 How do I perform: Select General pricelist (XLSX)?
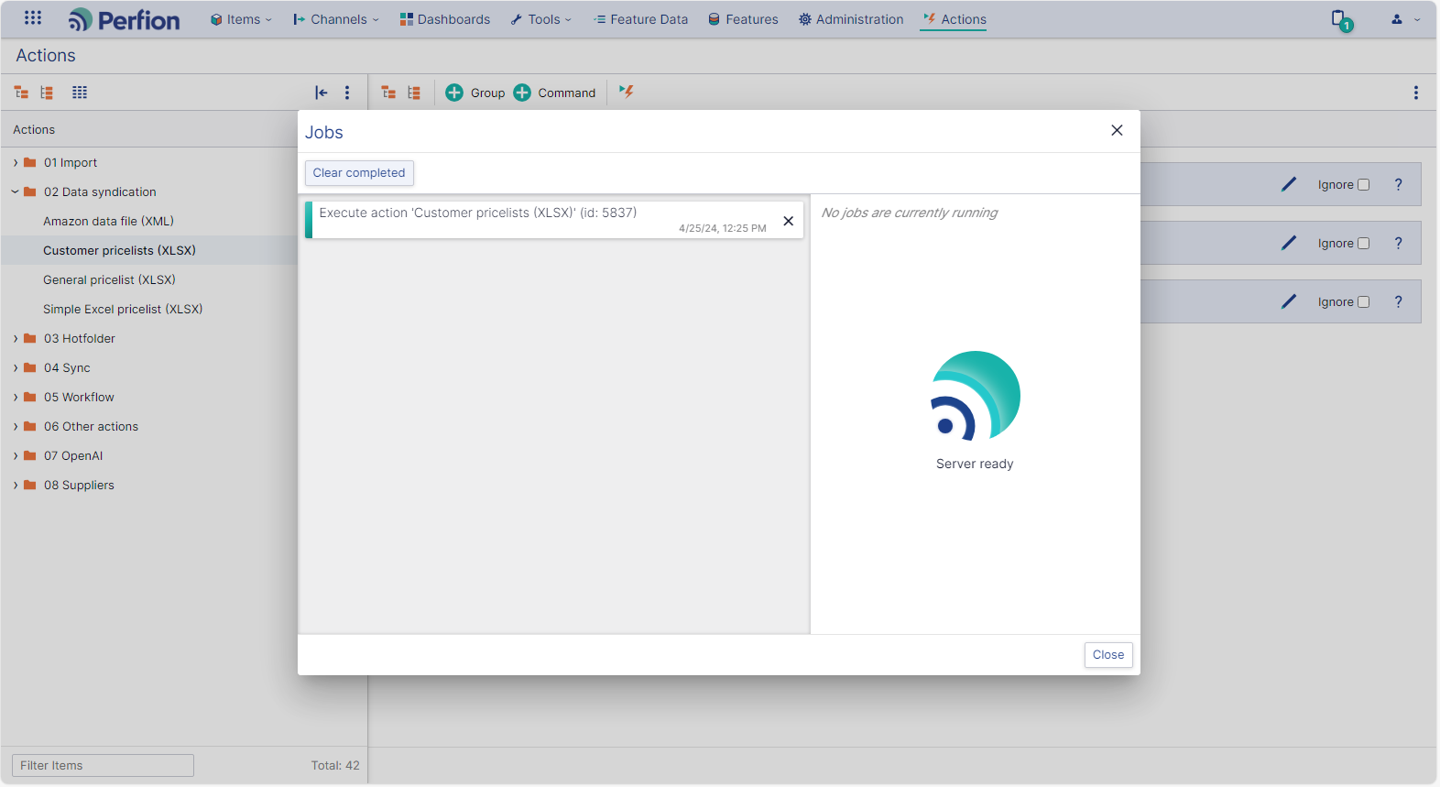coord(109,280)
